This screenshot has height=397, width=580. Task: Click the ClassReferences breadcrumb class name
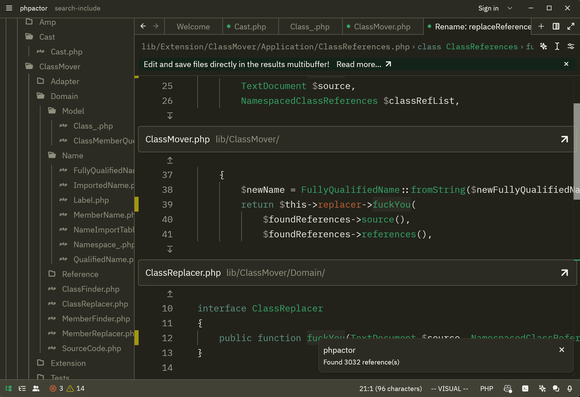[x=482, y=47]
